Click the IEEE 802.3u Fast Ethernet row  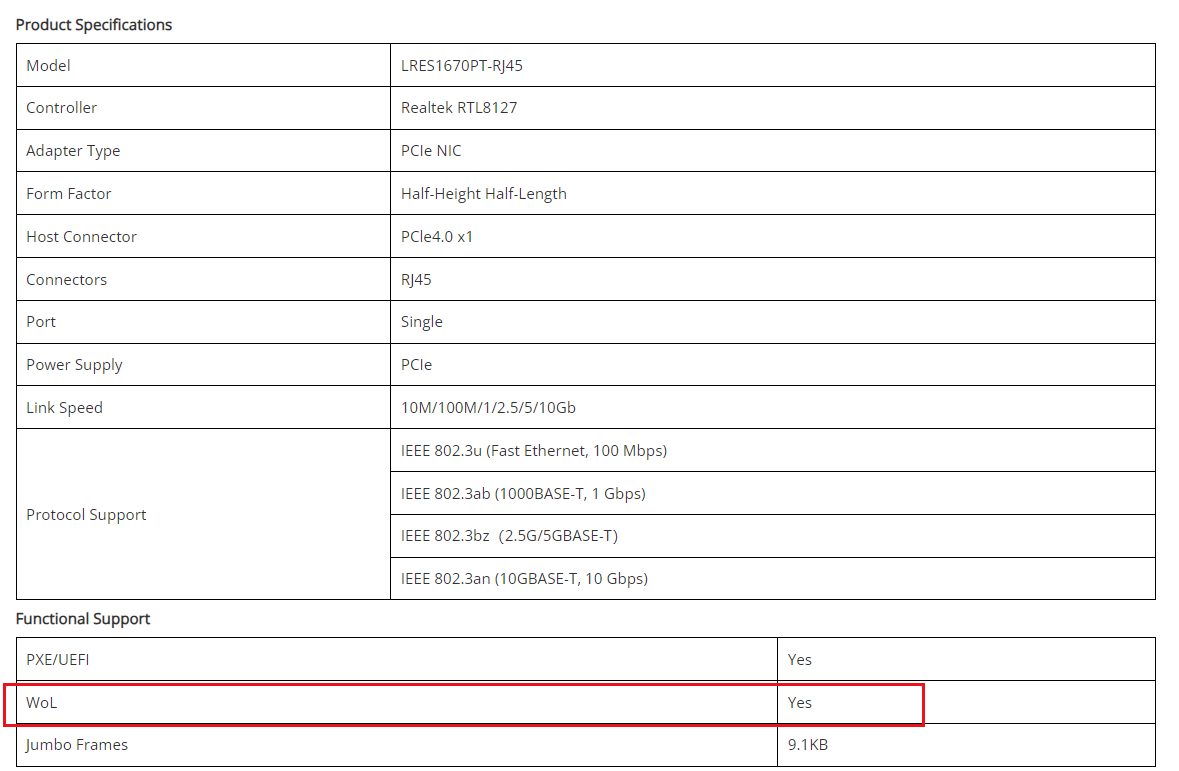pyautogui.click(x=534, y=451)
